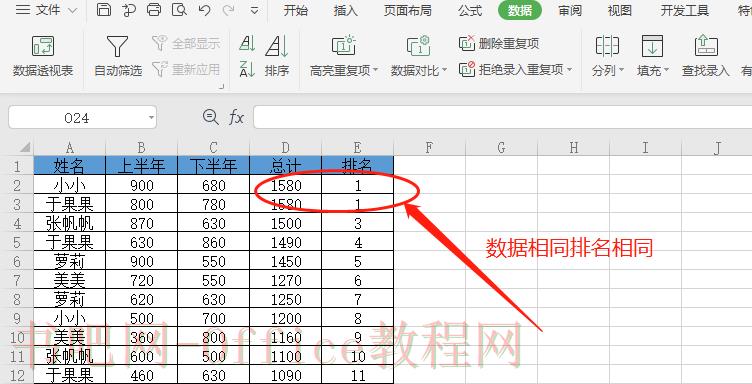This screenshot has height=384, width=752.
Task: Switch to the 插入 tab
Action: pyautogui.click(x=345, y=10)
